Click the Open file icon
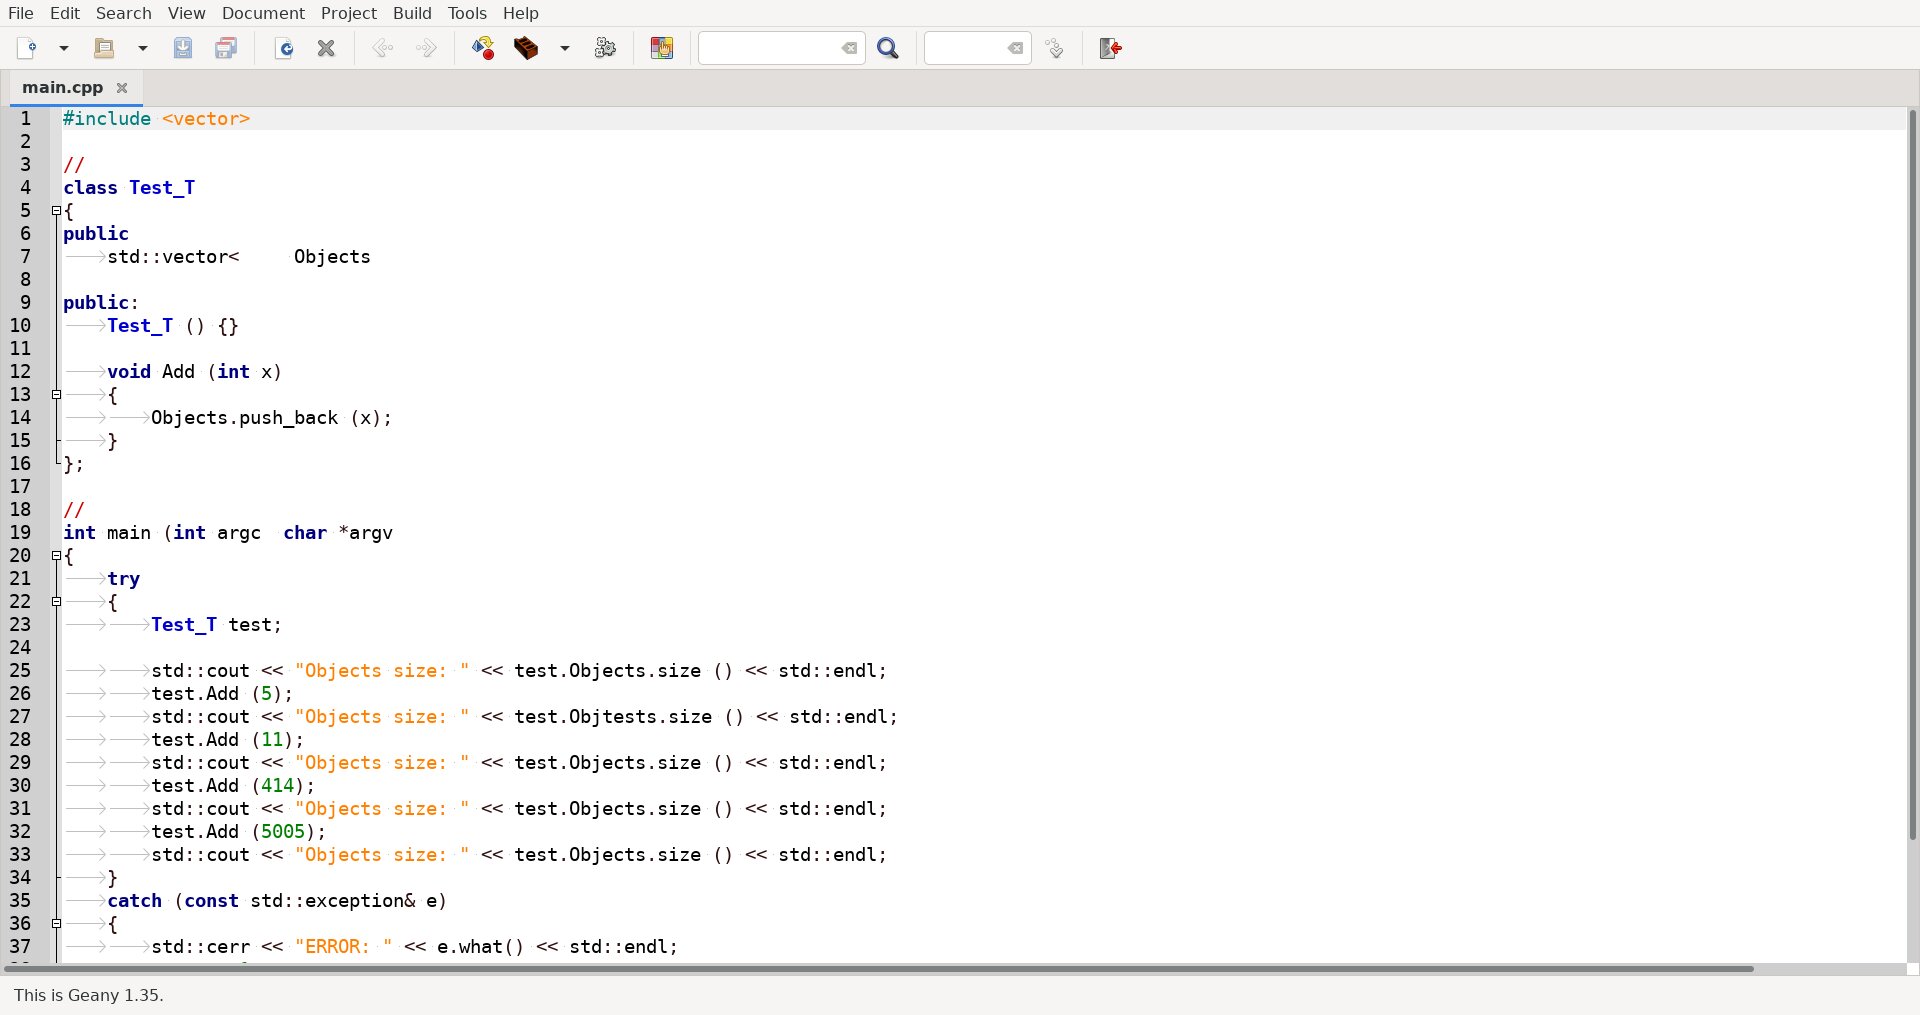The width and height of the screenshot is (1920, 1015). [104, 48]
